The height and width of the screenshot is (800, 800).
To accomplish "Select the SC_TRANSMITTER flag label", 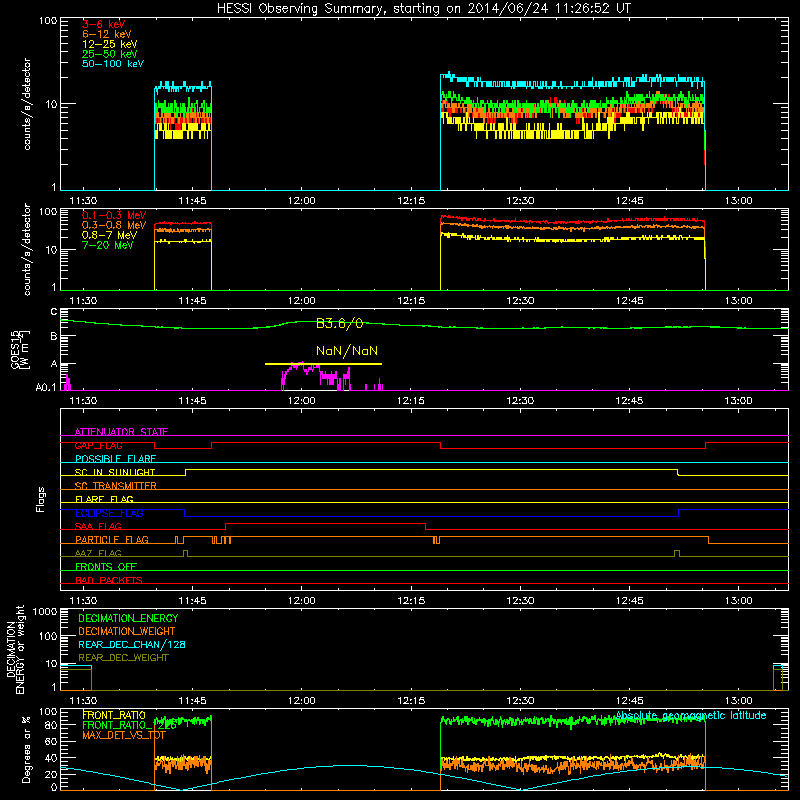I will [116, 486].
